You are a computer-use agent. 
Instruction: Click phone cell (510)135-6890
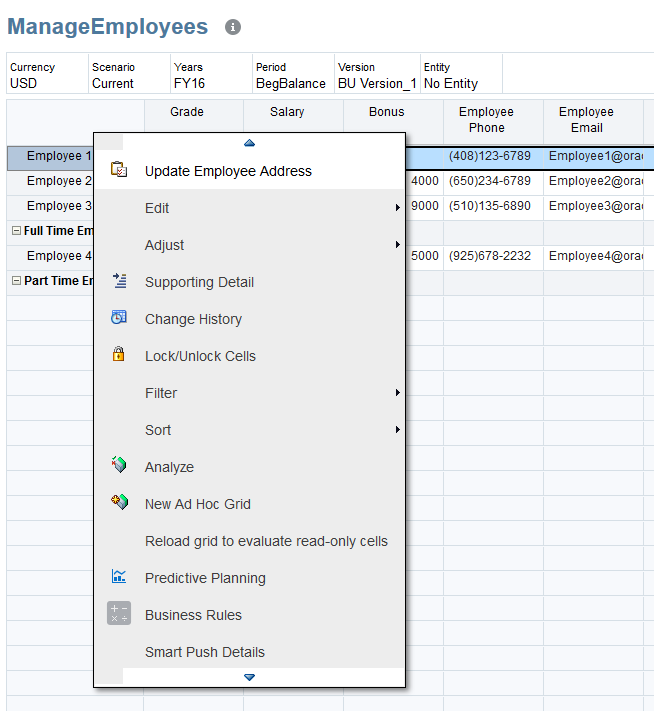point(493,208)
